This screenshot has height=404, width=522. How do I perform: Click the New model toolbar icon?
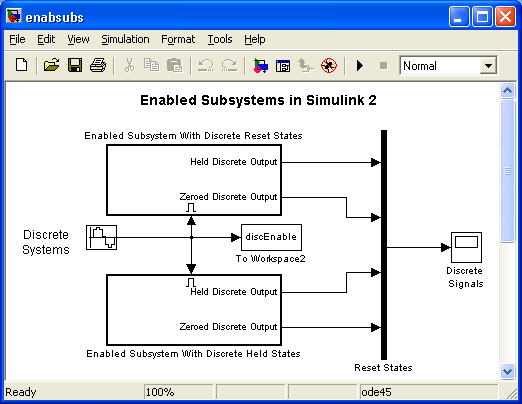pos(22,65)
